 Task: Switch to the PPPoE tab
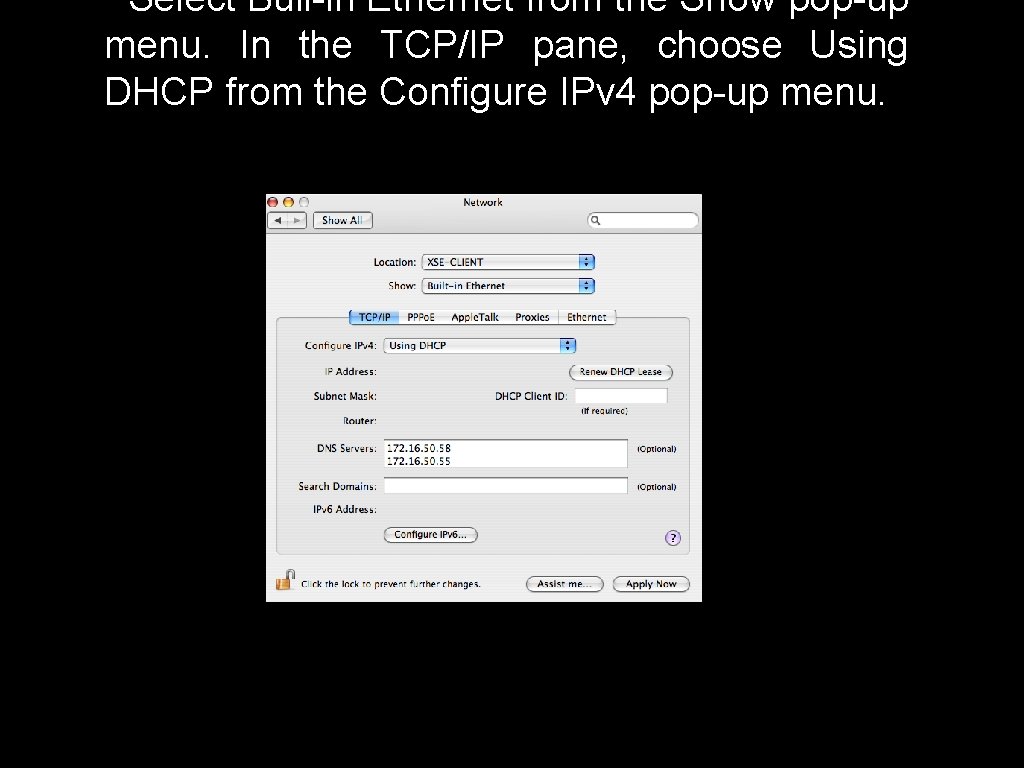coord(421,317)
